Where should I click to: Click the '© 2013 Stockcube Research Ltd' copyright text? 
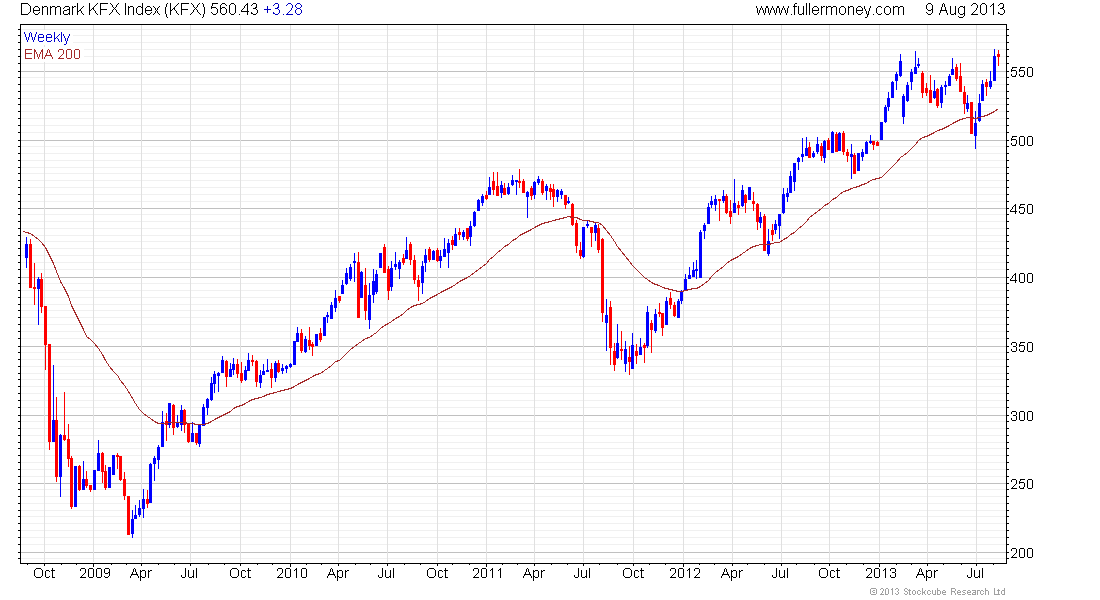click(x=937, y=592)
